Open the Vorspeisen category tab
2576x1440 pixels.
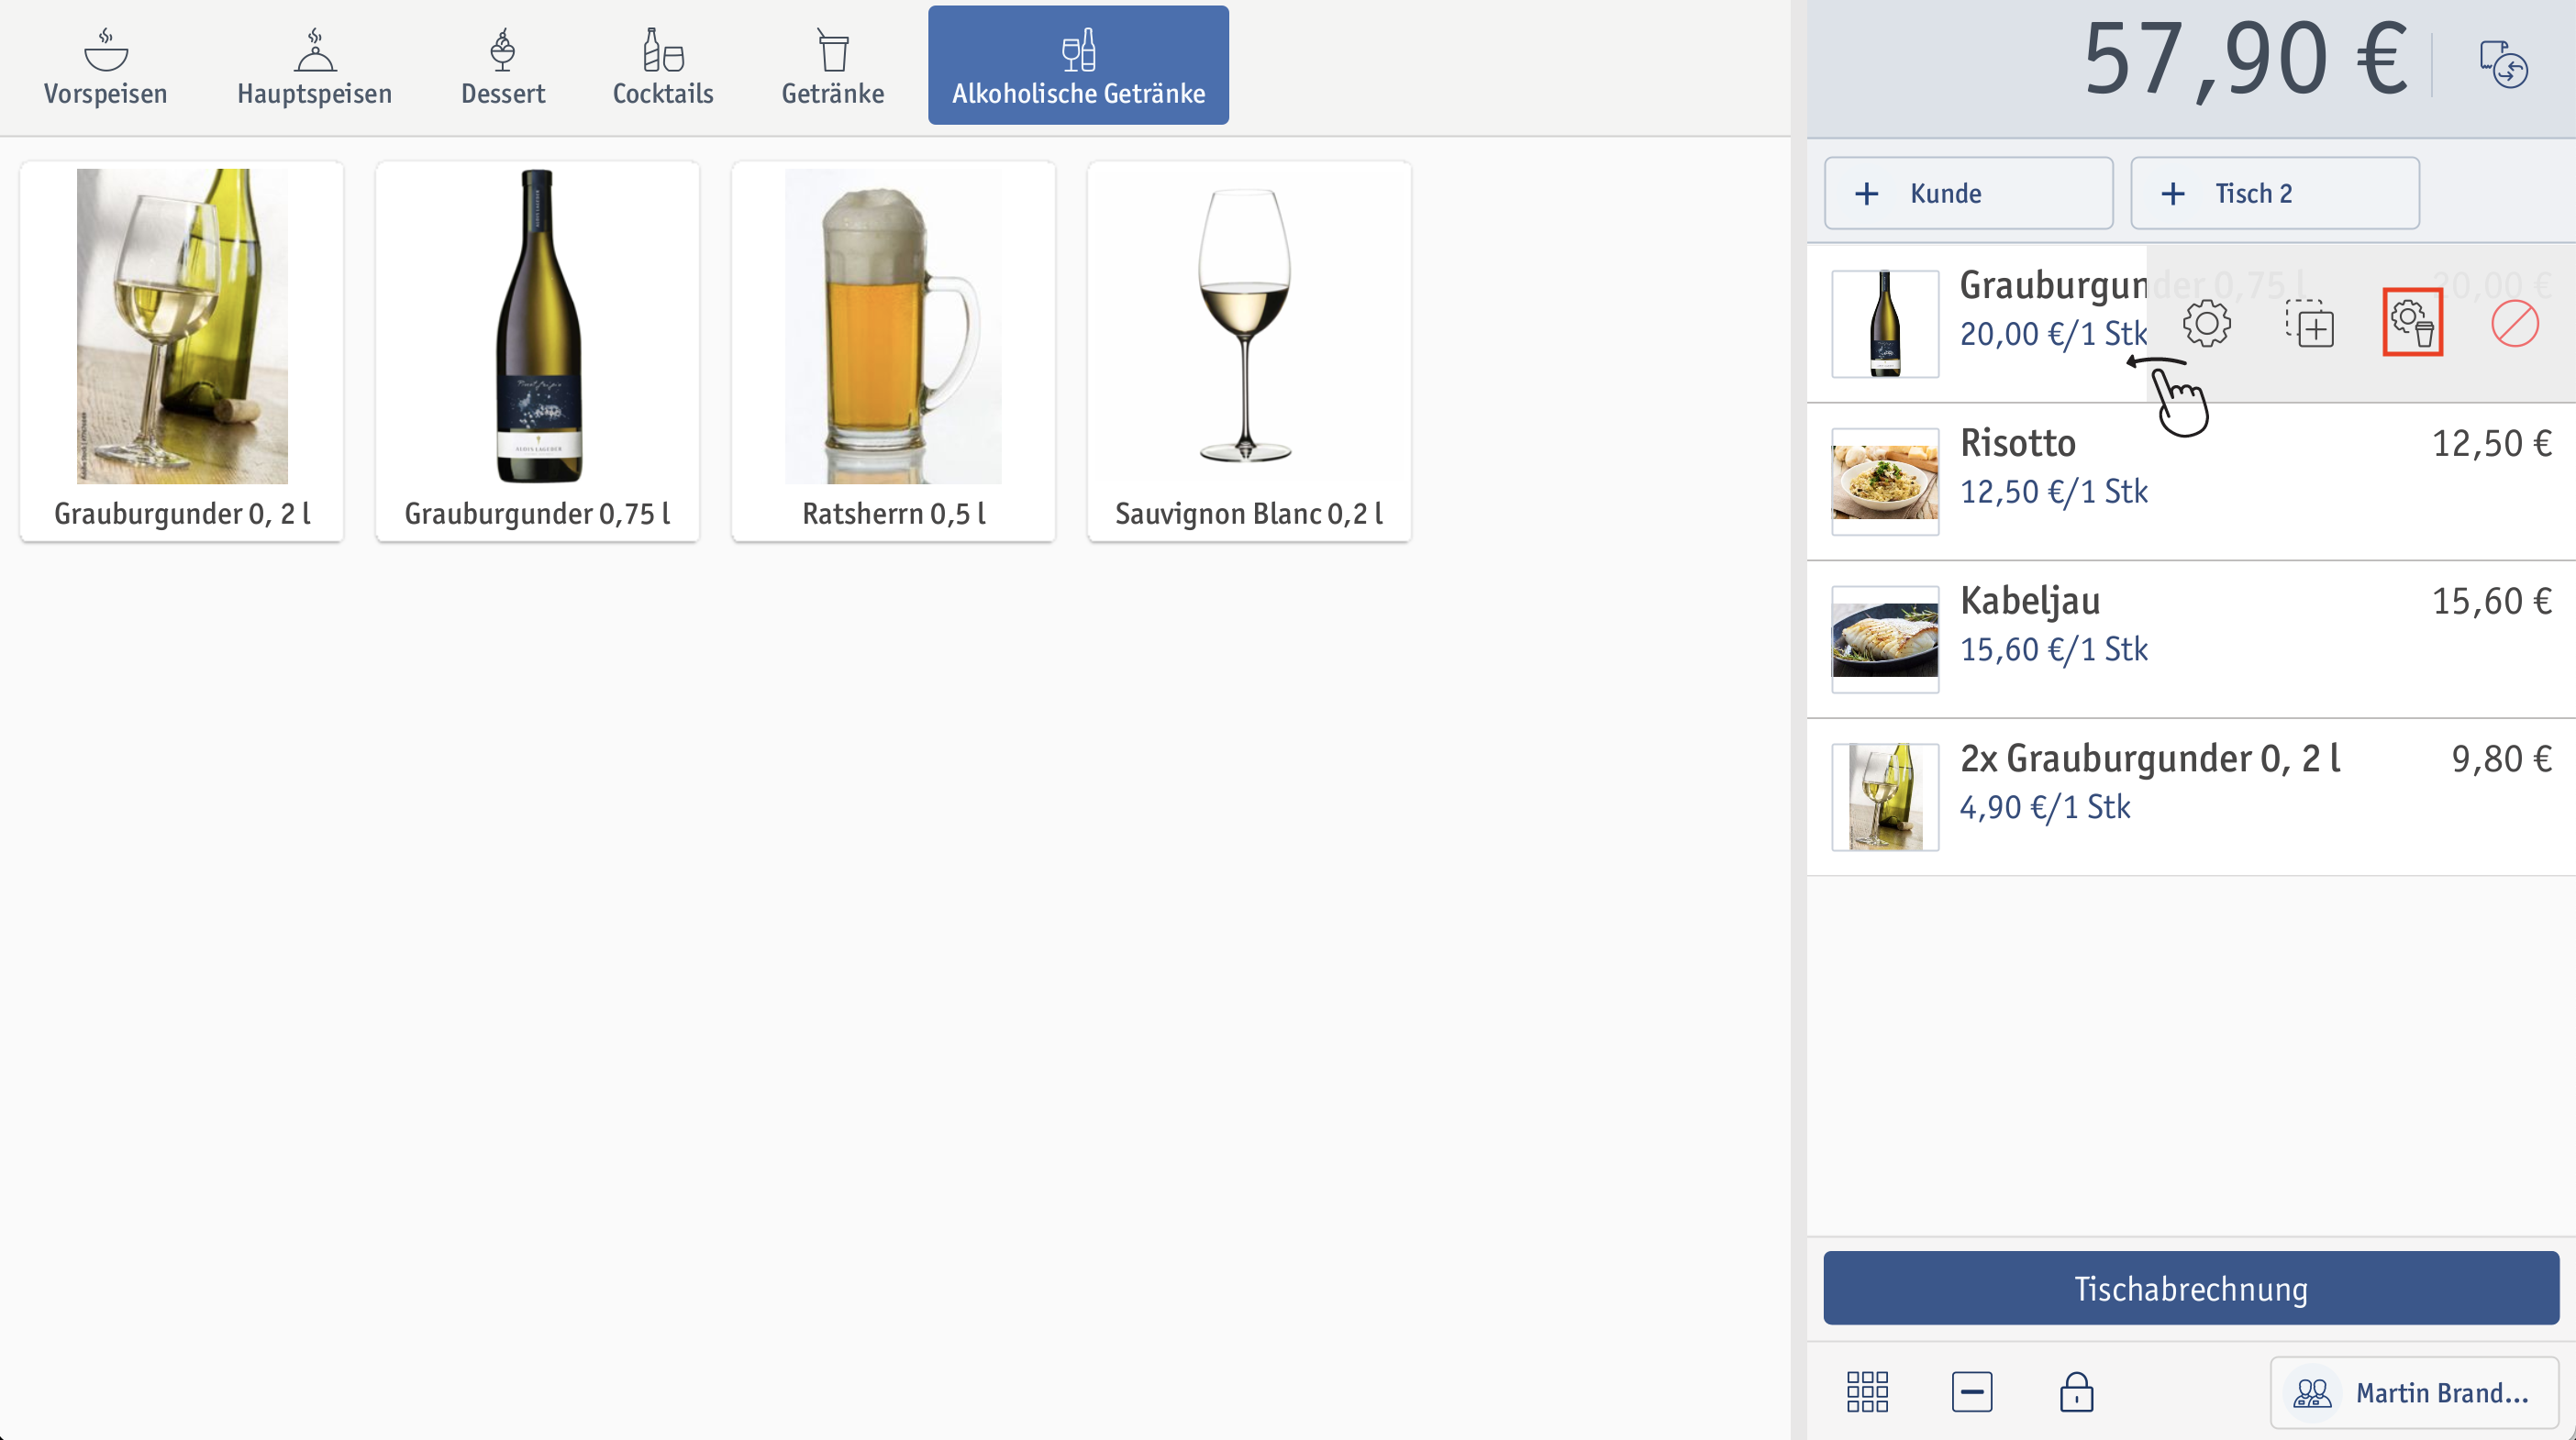[x=105, y=66]
